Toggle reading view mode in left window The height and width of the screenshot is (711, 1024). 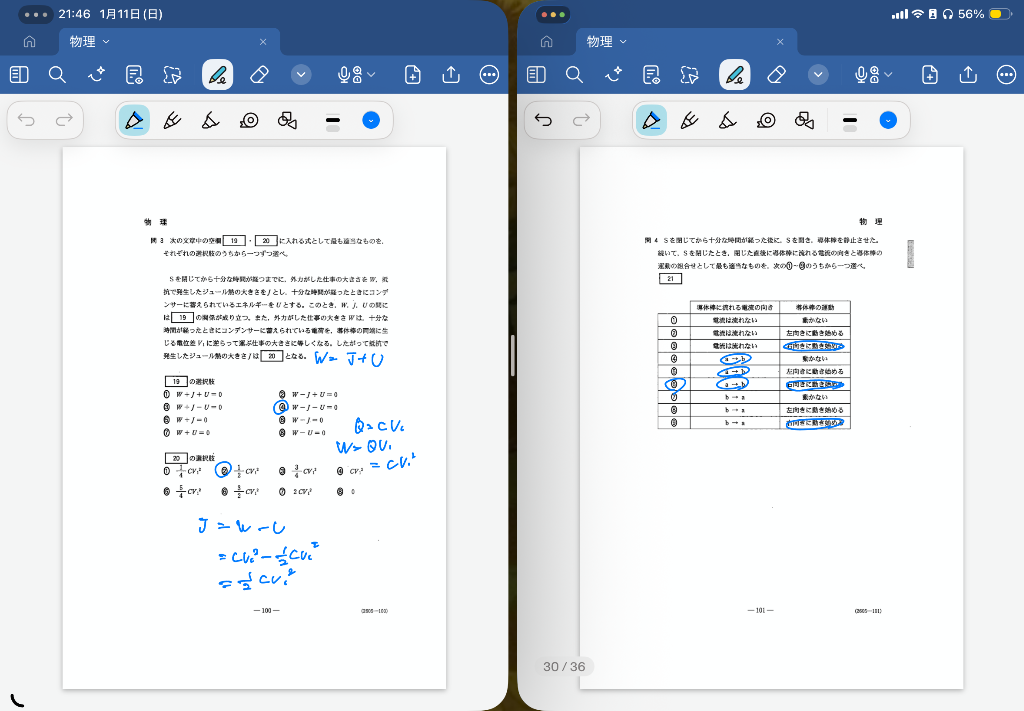(x=135, y=75)
